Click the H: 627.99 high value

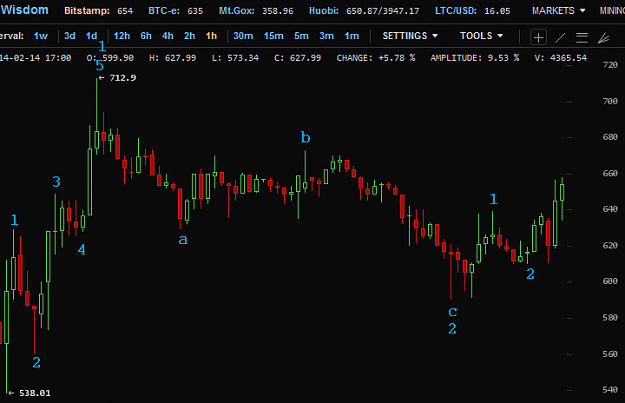point(173,58)
